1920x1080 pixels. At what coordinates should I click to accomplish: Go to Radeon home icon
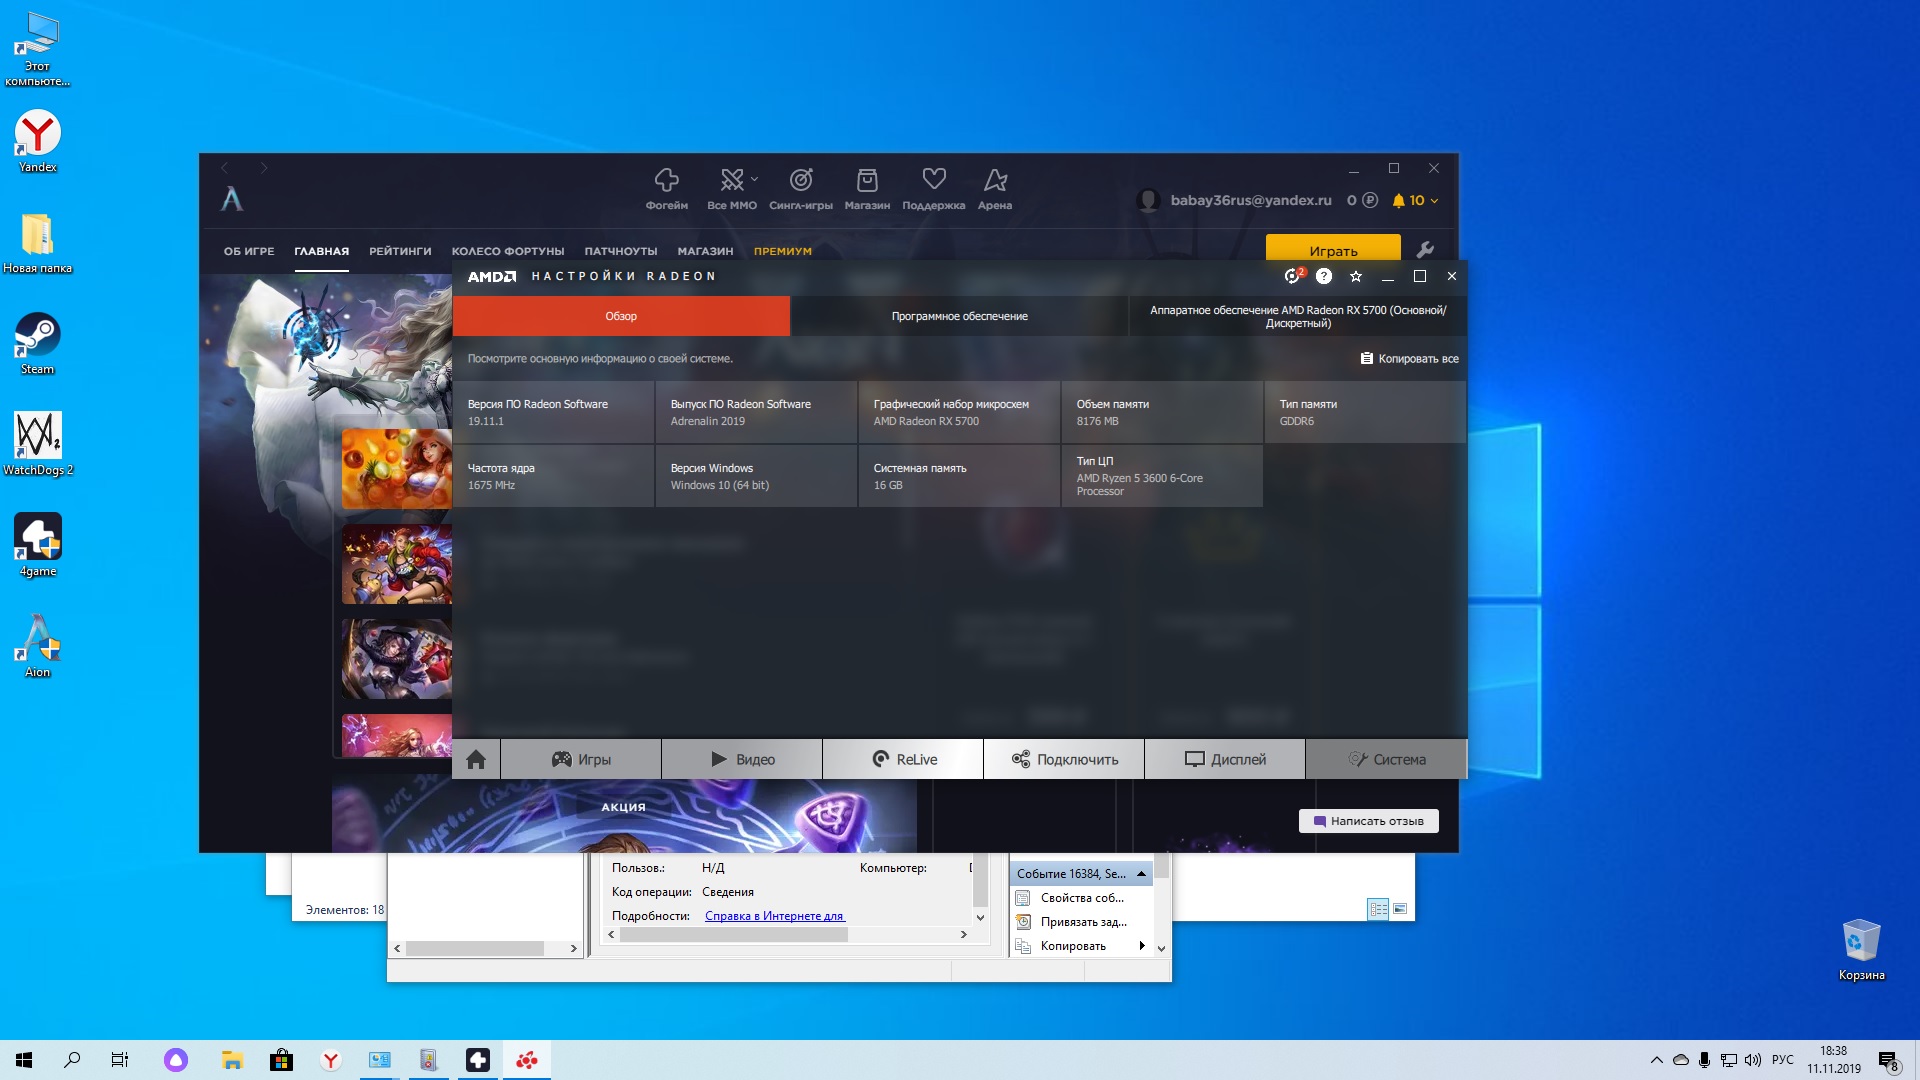[476, 760]
